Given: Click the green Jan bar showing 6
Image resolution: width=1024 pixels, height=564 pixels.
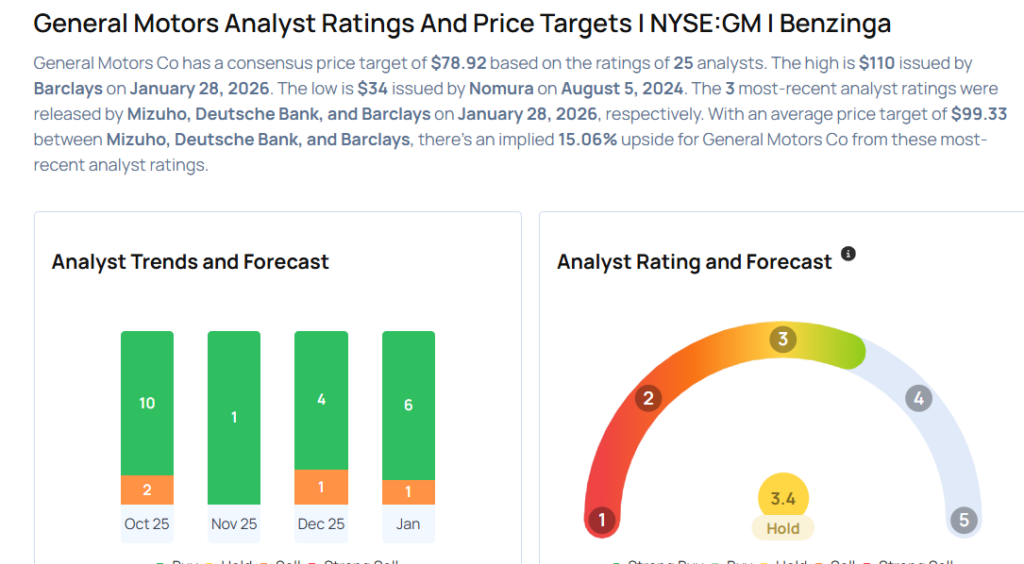Looking at the screenshot, I should click(x=408, y=405).
